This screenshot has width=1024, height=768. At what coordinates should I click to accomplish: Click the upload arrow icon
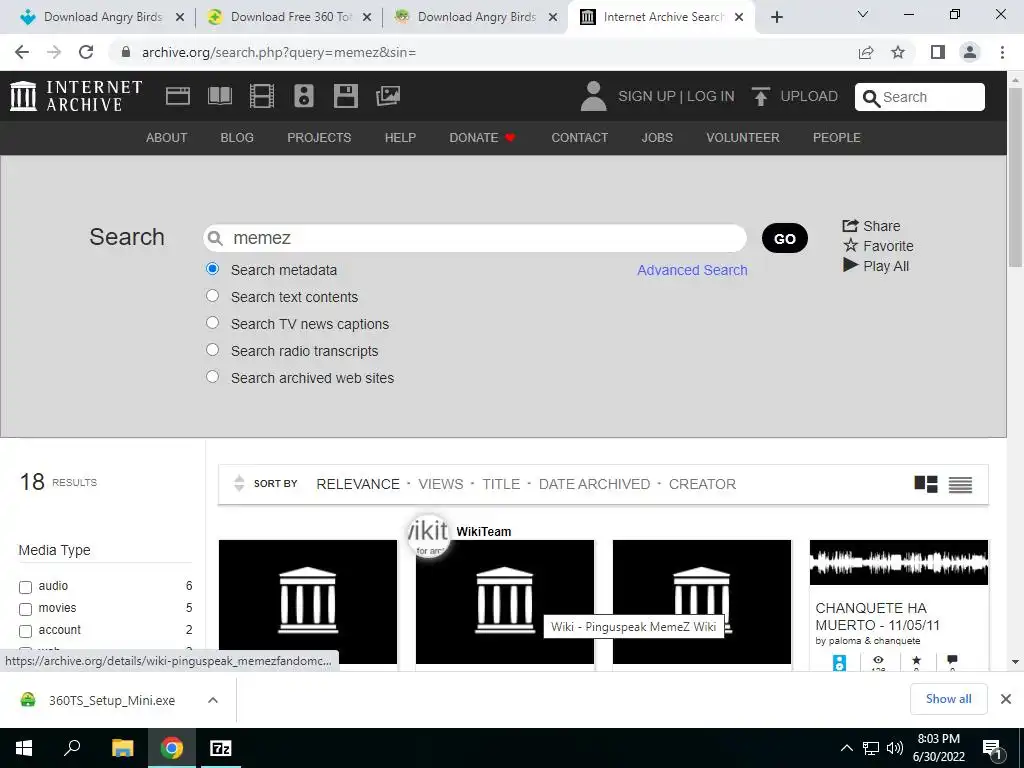click(760, 97)
